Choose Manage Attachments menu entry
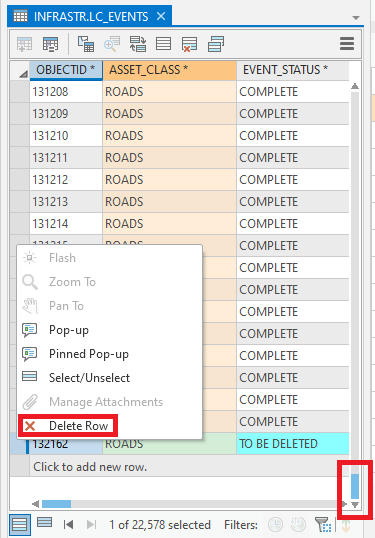Image resolution: width=375 pixels, height=538 pixels. tap(109, 402)
